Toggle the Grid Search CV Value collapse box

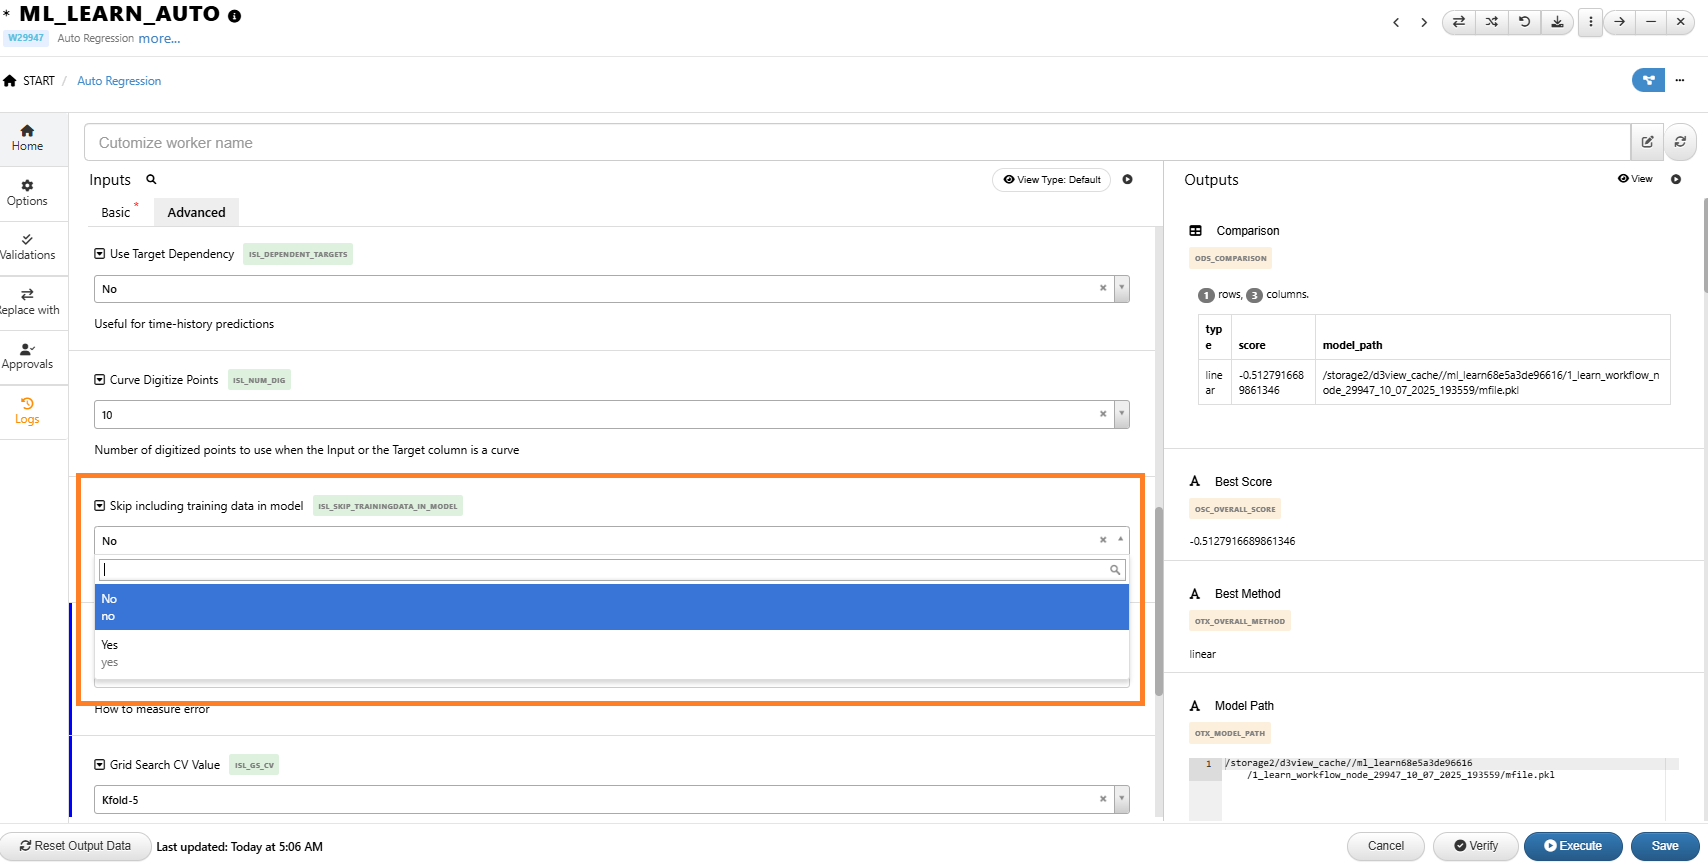click(100, 765)
